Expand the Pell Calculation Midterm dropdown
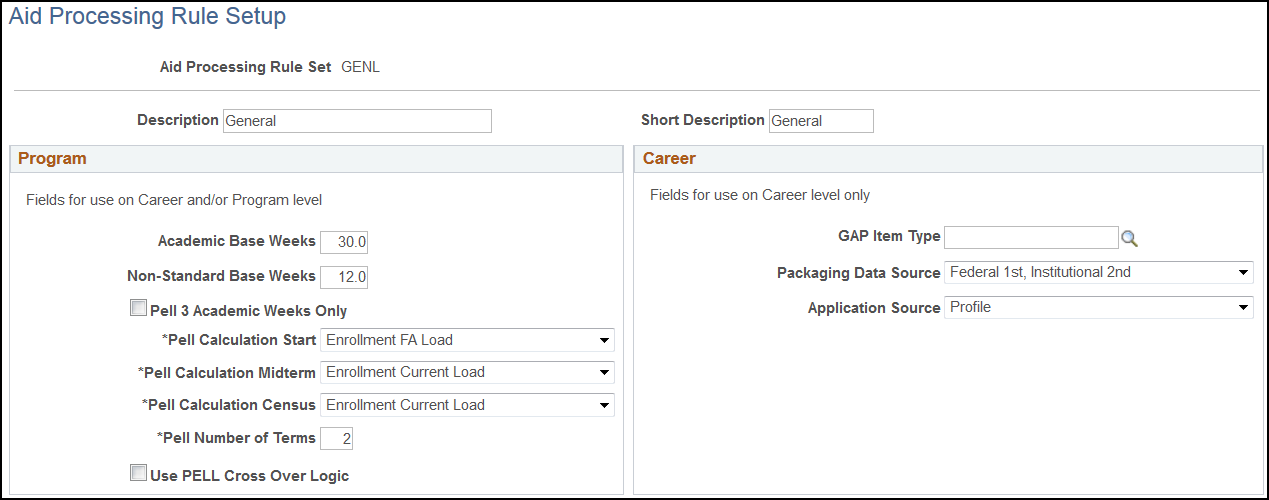The image size is (1269, 500). coord(467,372)
